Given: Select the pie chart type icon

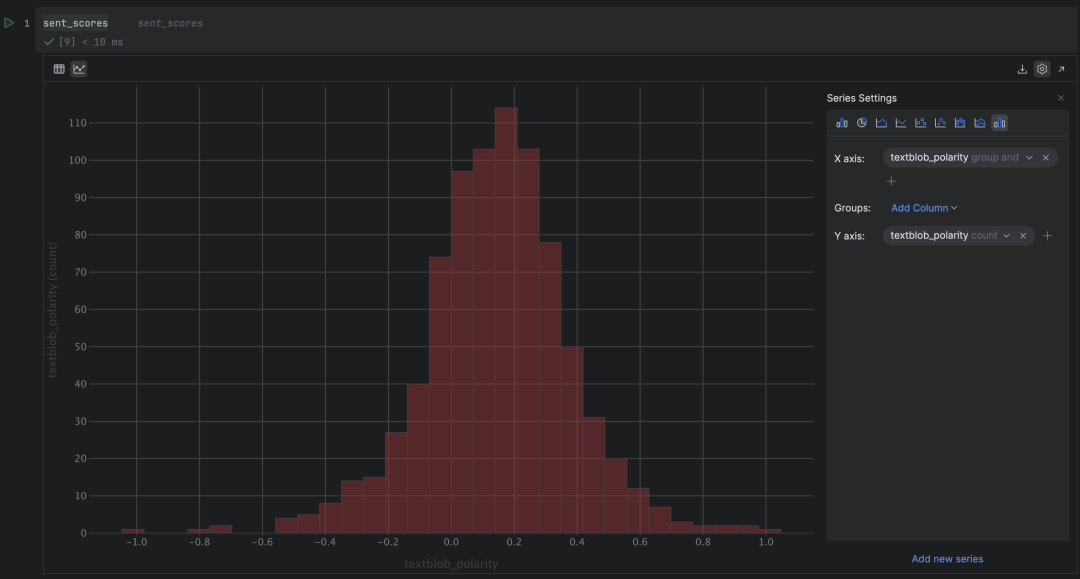Looking at the screenshot, I should 862,123.
